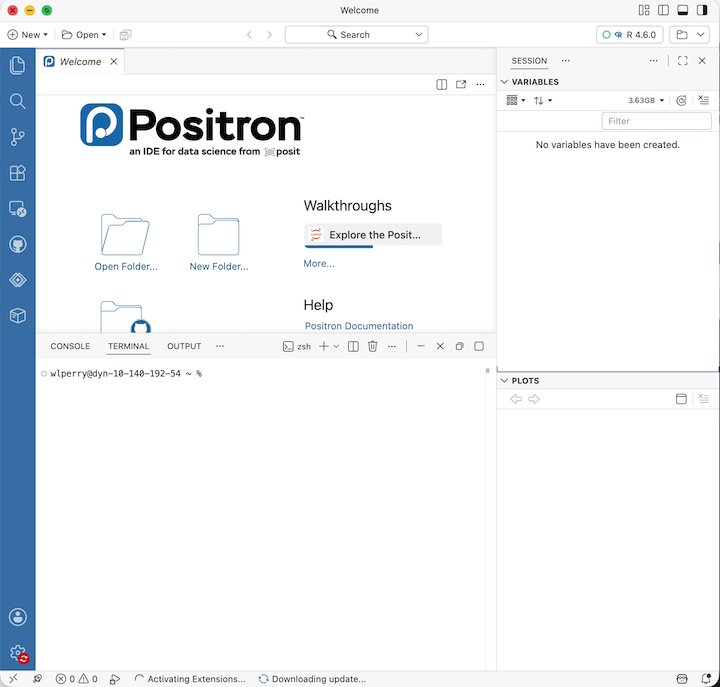Viewport: 720px width, 687px height.
Task: Open Welcome in new window icon
Action: (x=461, y=84)
